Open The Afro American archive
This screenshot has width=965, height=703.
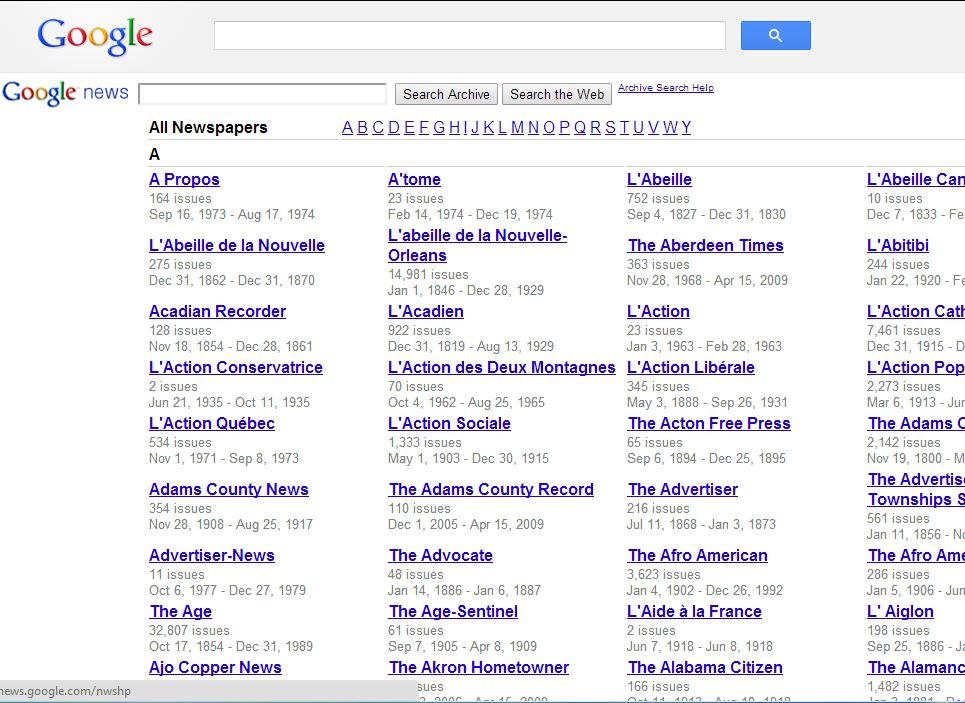697,556
